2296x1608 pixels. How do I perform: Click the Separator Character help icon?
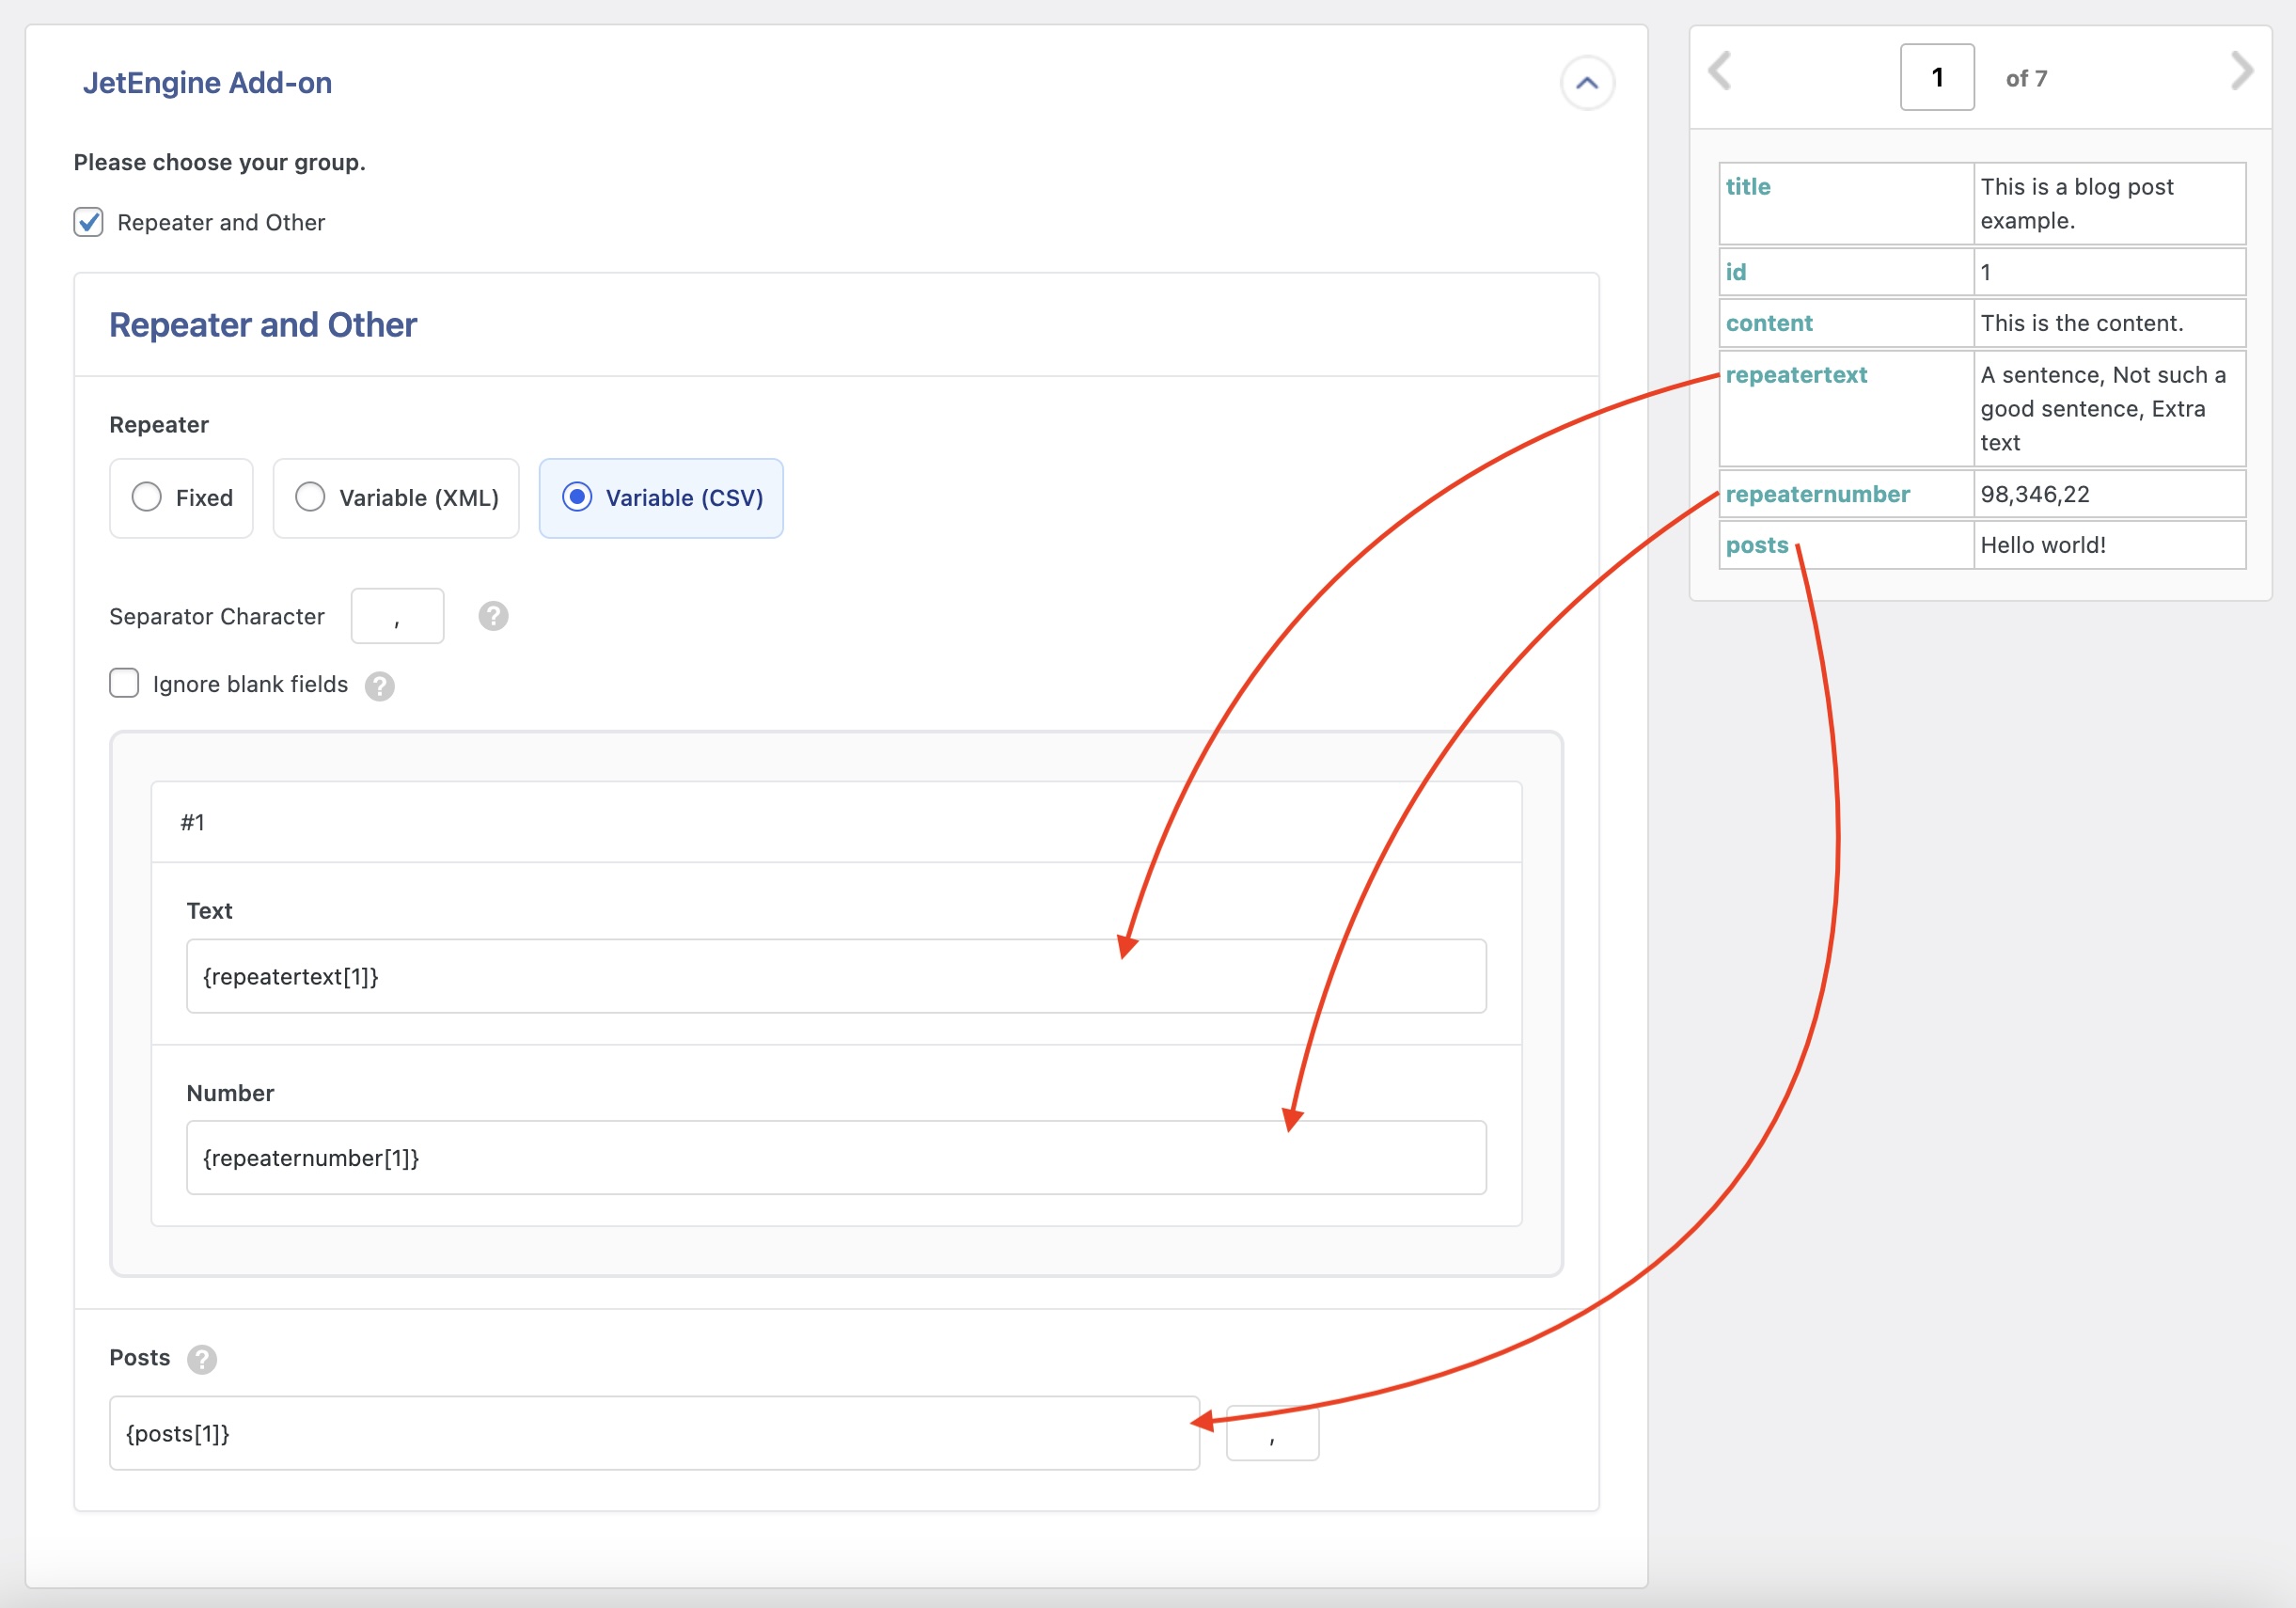492,616
